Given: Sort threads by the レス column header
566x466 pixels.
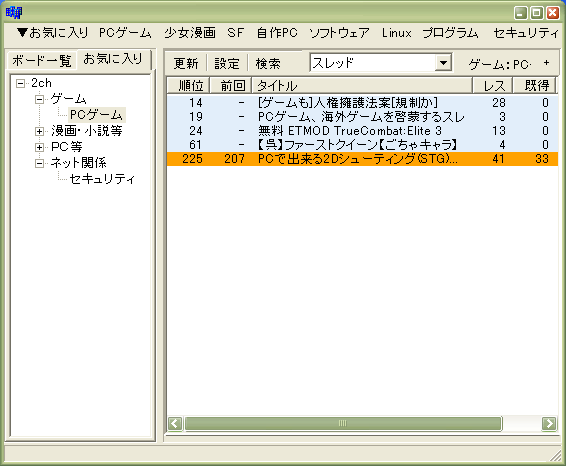Looking at the screenshot, I should point(493,86).
